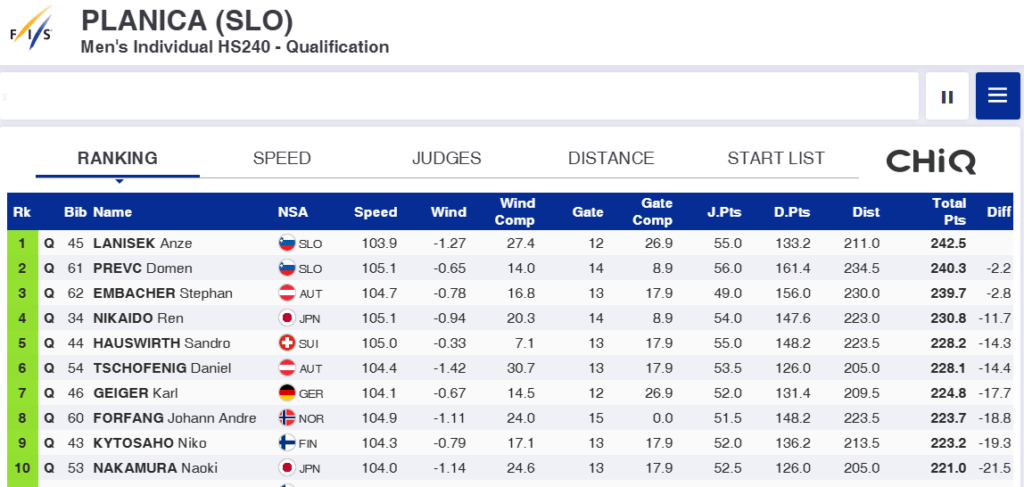Viewport: 1024px width, 487px height.
Task: Sort by the Total Pts column header
Action: pos(950,212)
